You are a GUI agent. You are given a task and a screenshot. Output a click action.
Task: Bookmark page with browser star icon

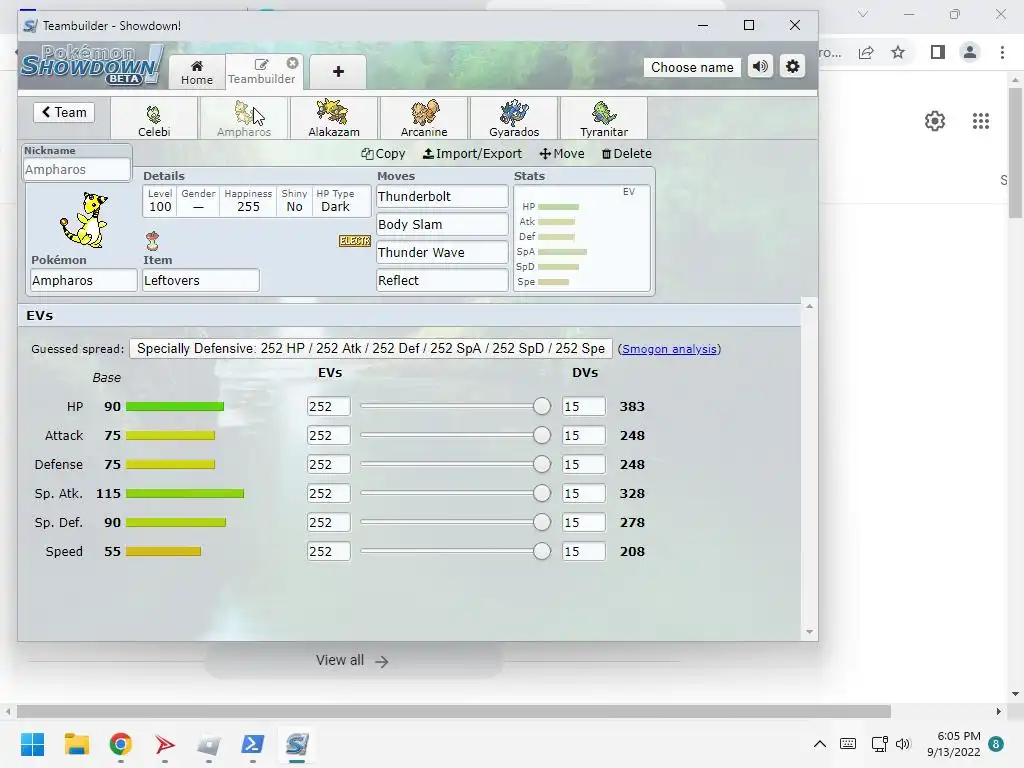(898, 52)
